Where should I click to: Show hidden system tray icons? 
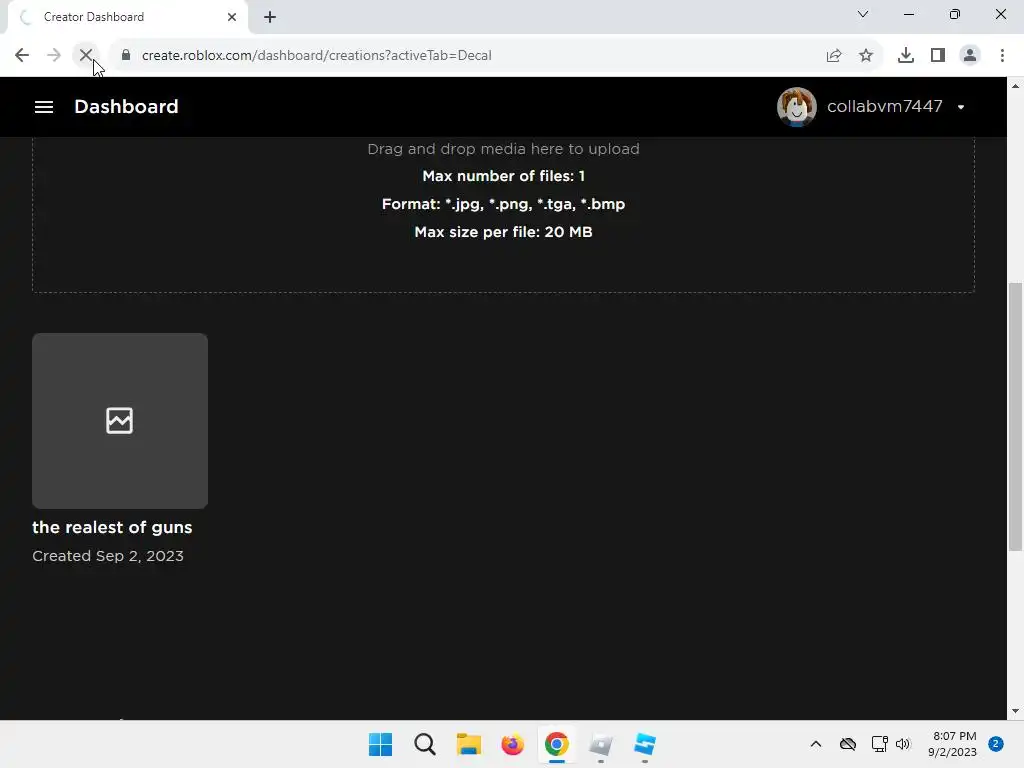click(816, 744)
